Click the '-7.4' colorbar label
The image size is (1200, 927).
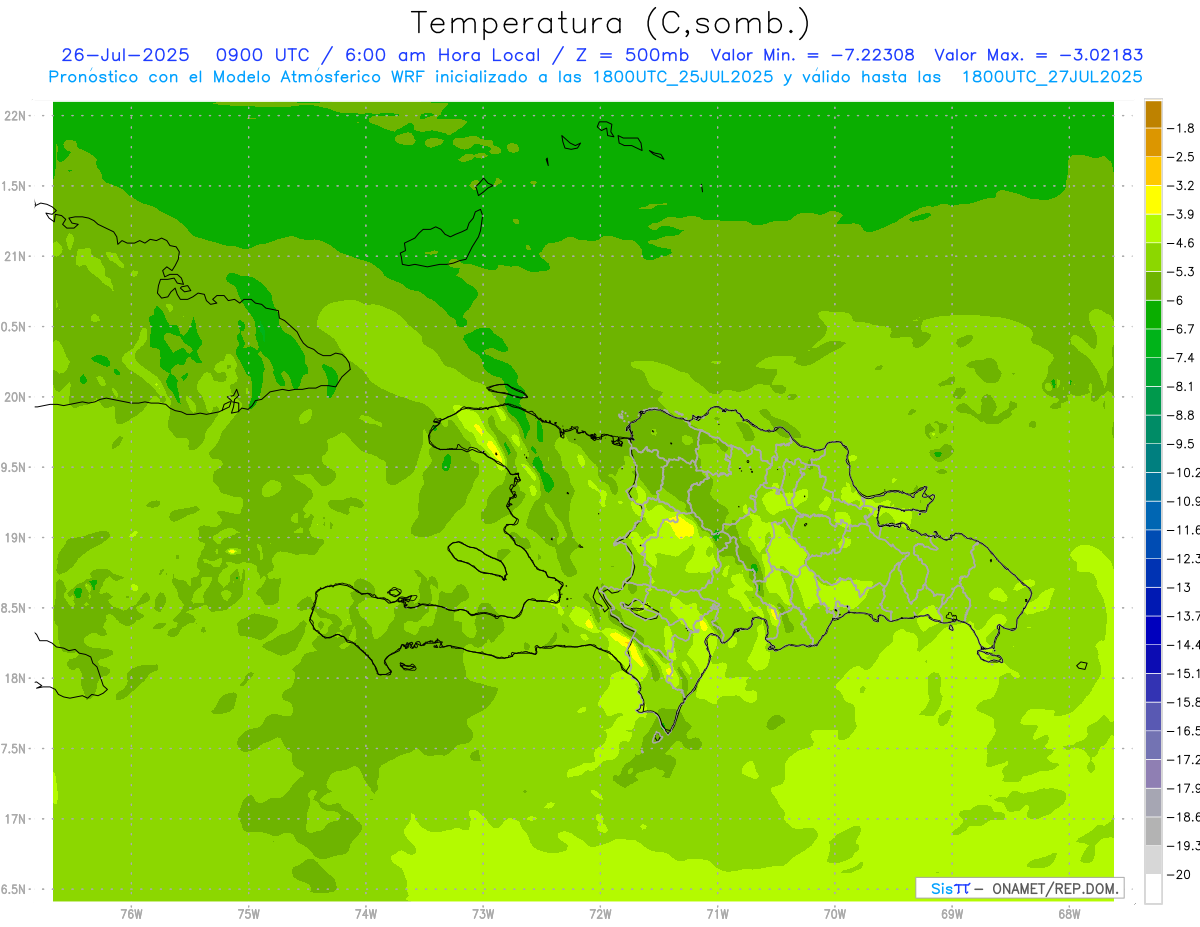(x=1181, y=358)
